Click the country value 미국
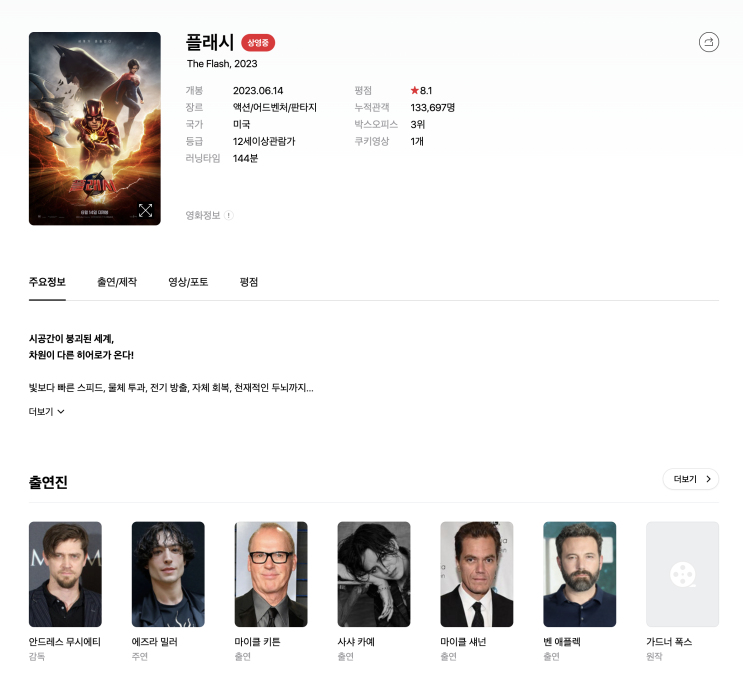Image resolution: width=743 pixels, height=688 pixels. (x=241, y=125)
